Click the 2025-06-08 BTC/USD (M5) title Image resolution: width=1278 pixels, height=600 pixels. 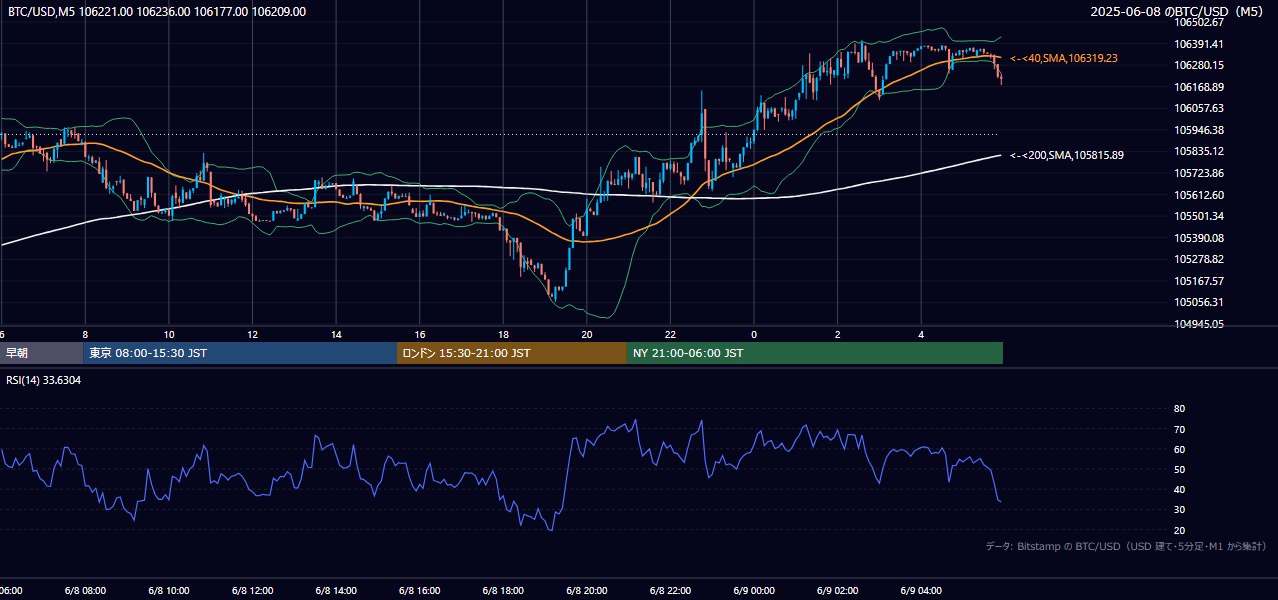point(1178,12)
